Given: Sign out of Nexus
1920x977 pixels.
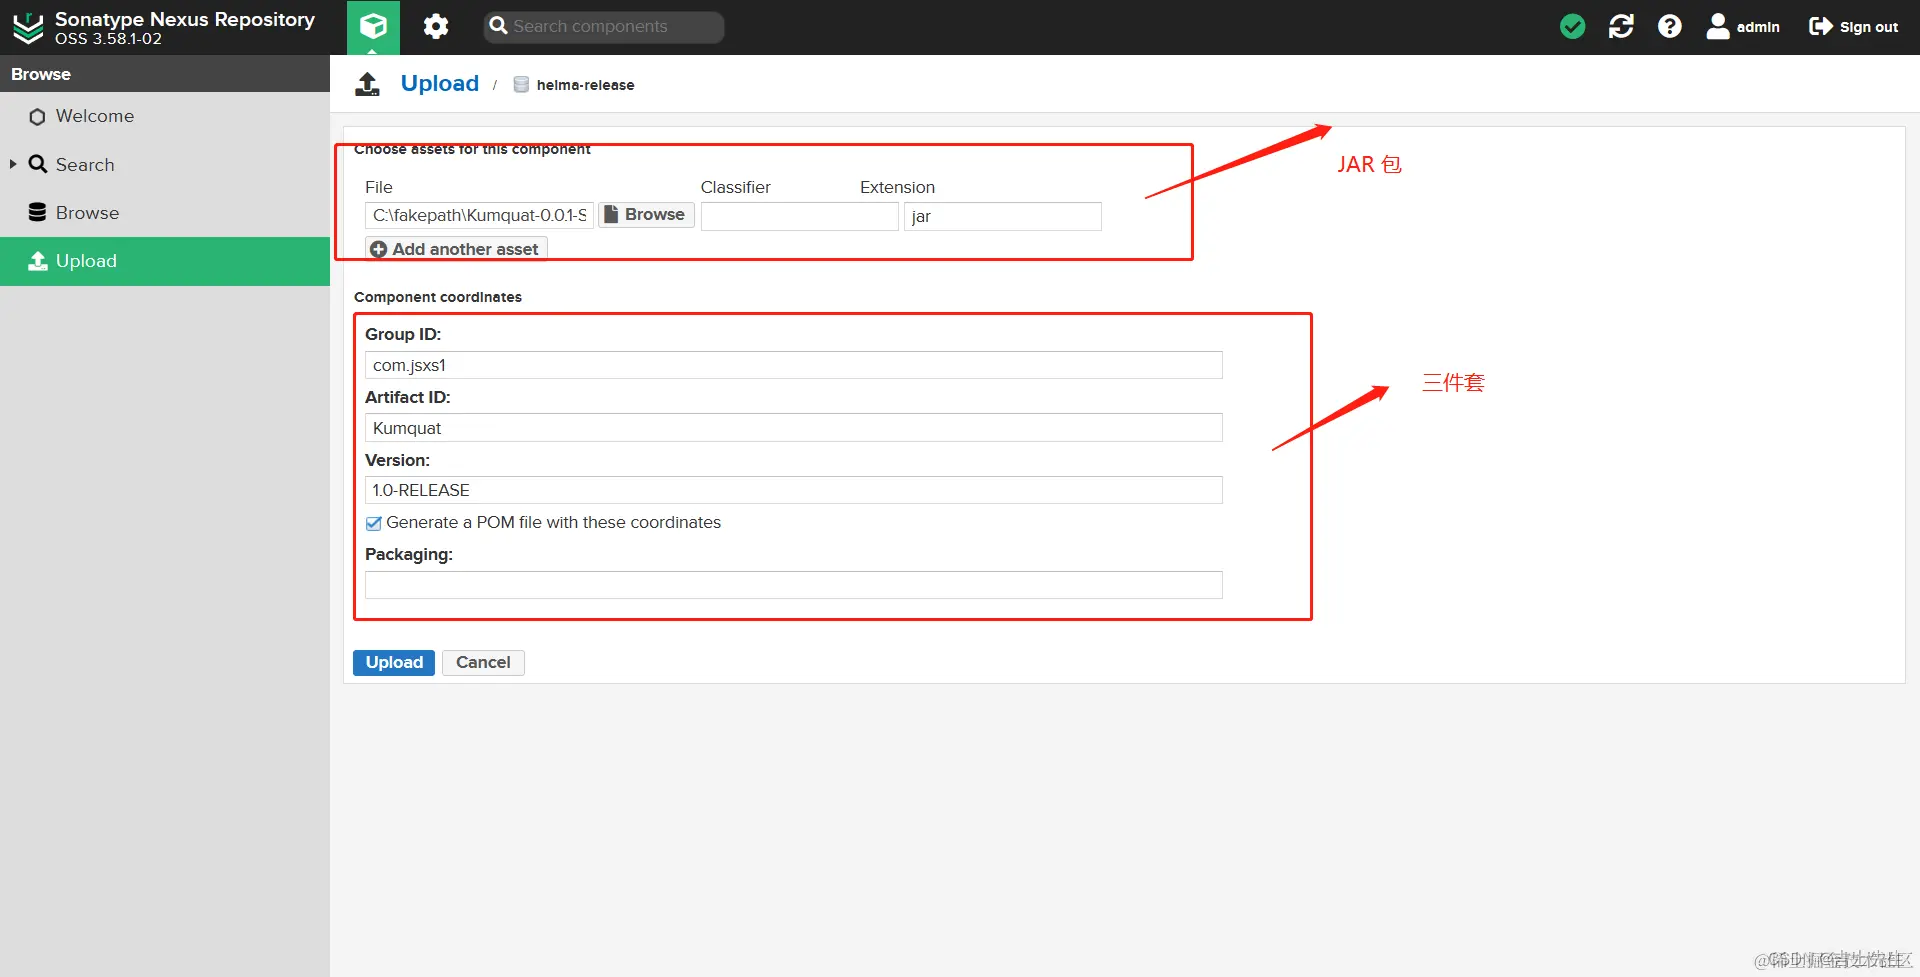Looking at the screenshot, I should pyautogui.click(x=1853, y=27).
